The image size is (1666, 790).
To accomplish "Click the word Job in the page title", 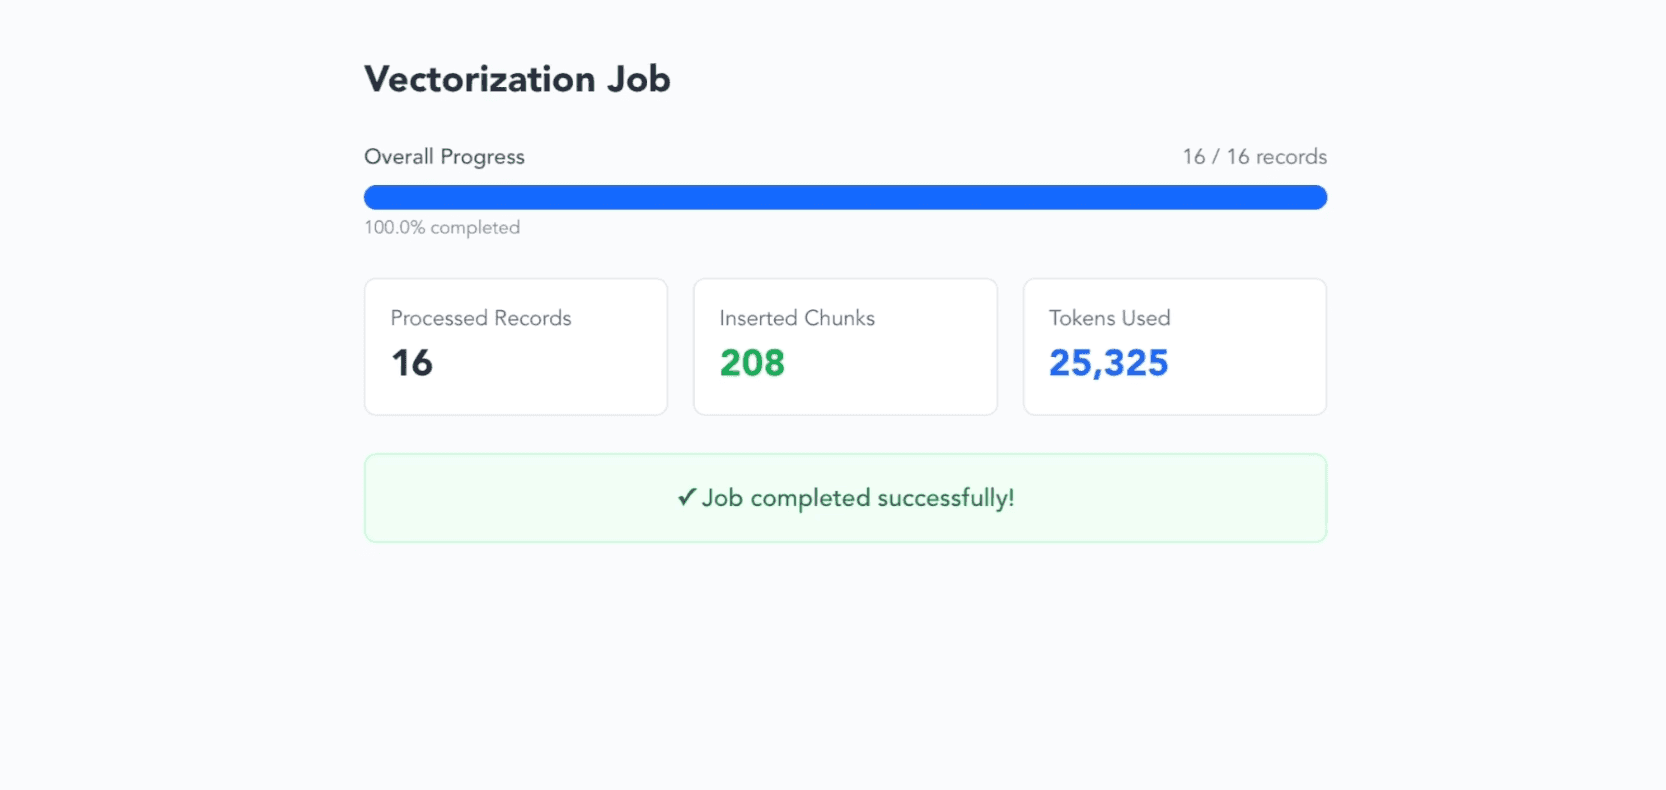I will tap(638, 79).
